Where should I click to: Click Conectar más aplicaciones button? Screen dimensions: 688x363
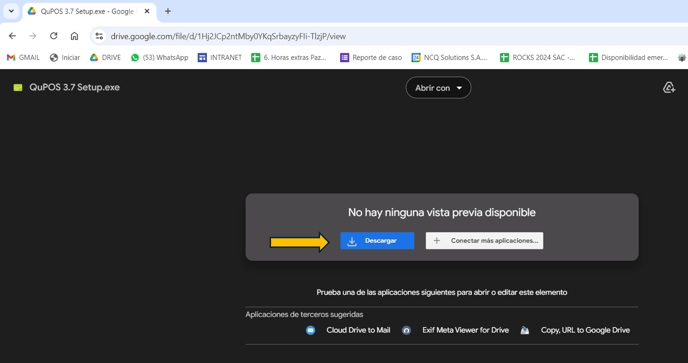point(484,241)
